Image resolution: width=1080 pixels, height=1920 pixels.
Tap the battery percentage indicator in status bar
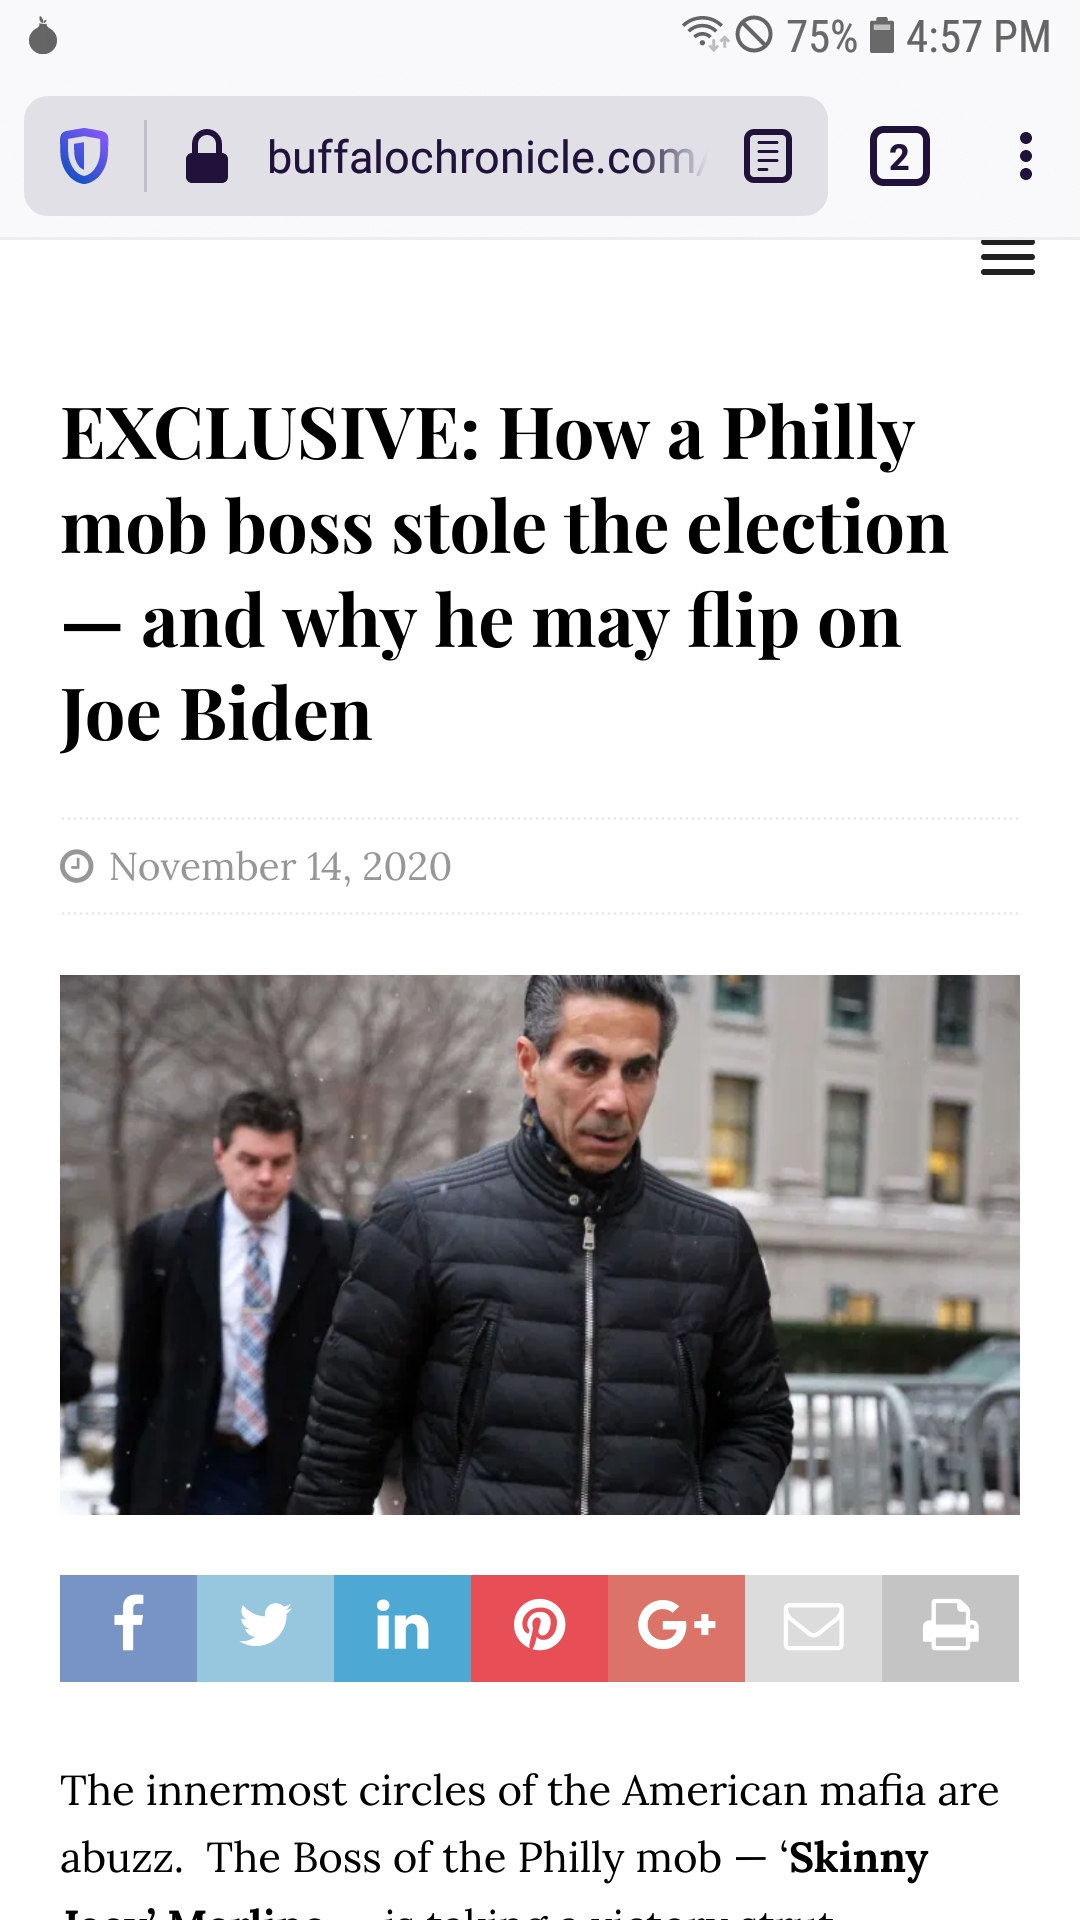coord(821,37)
